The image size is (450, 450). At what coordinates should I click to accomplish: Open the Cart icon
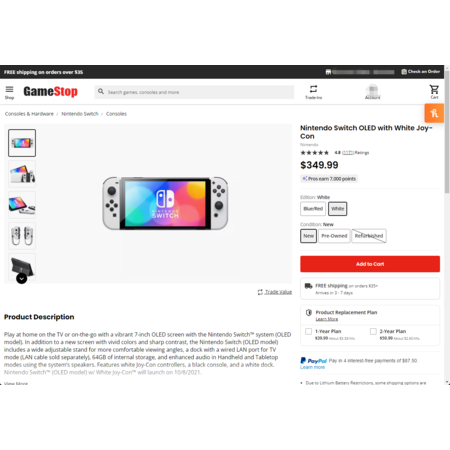click(x=434, y=92)
